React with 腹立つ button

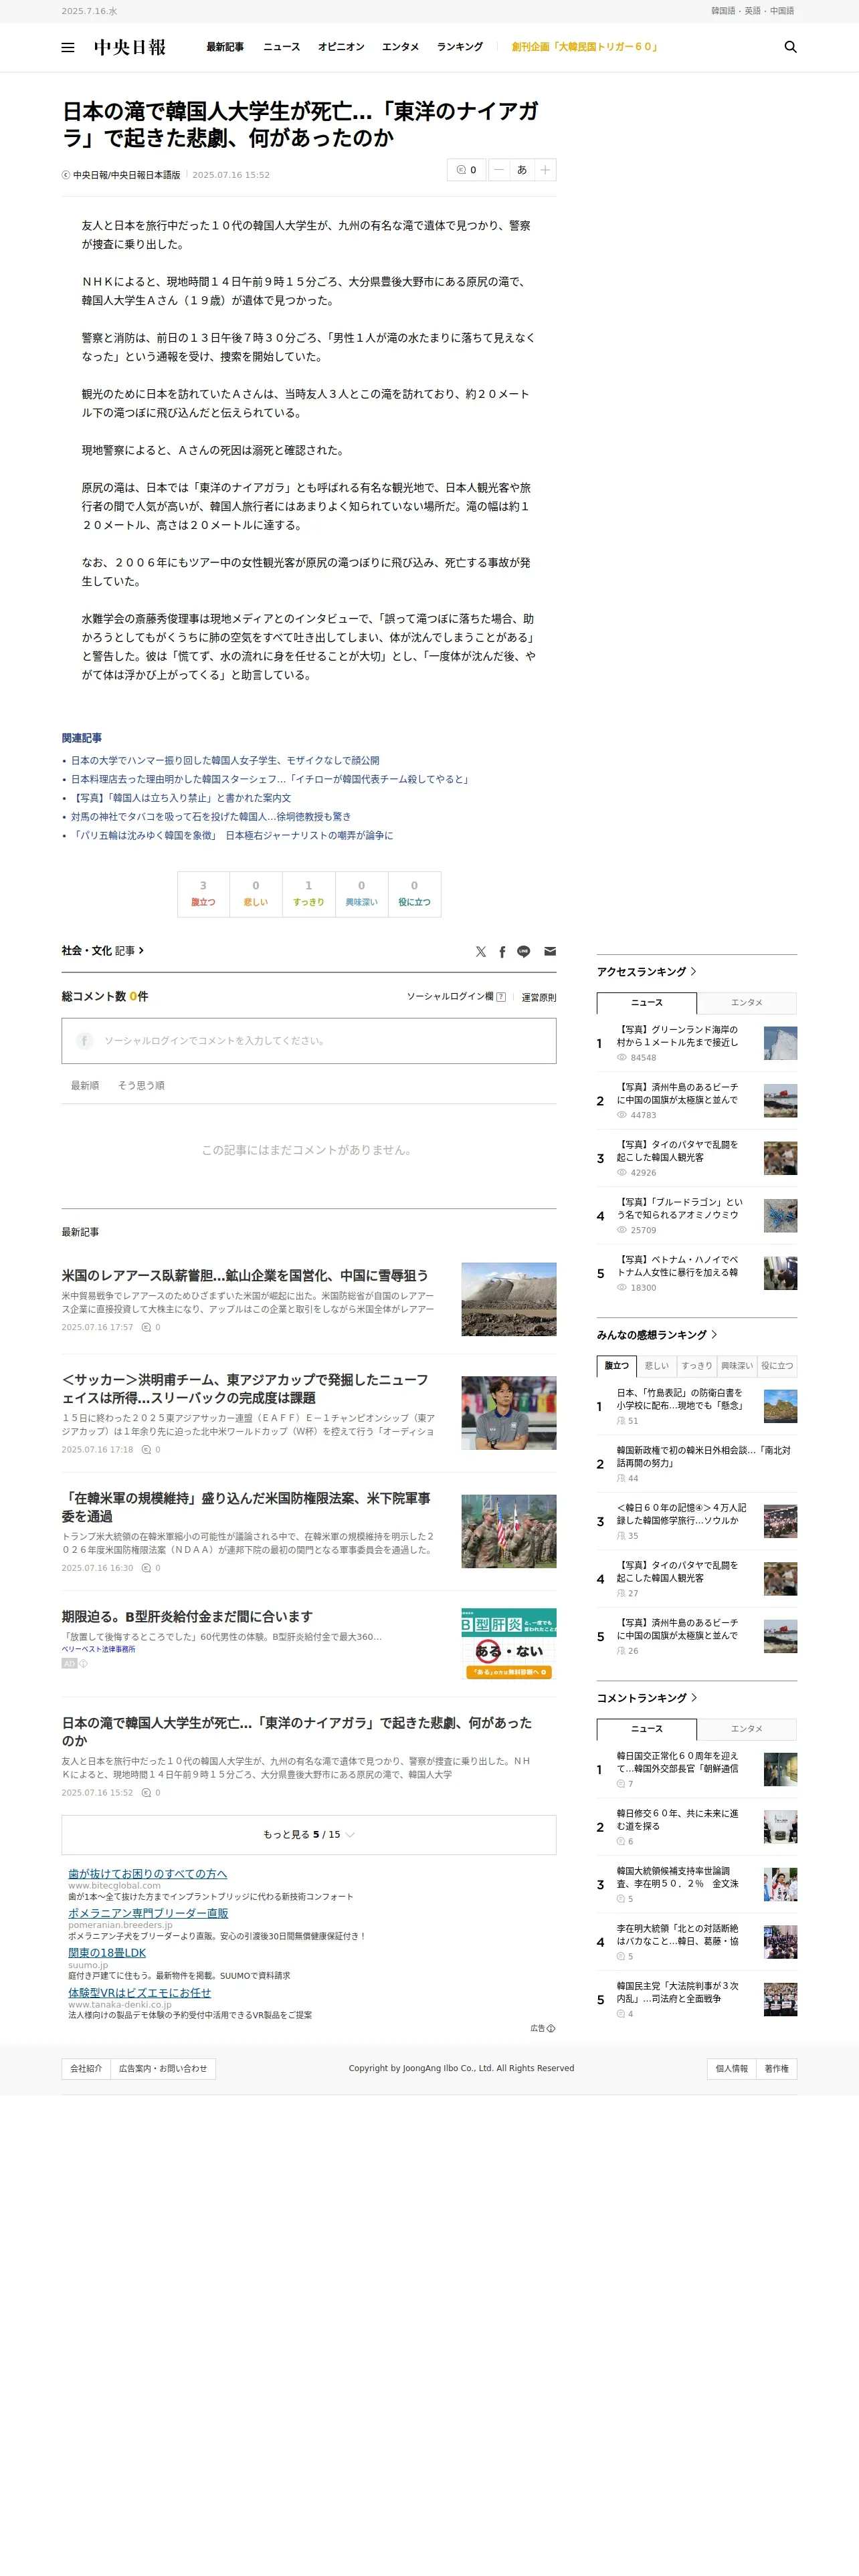tap(203, 894)
